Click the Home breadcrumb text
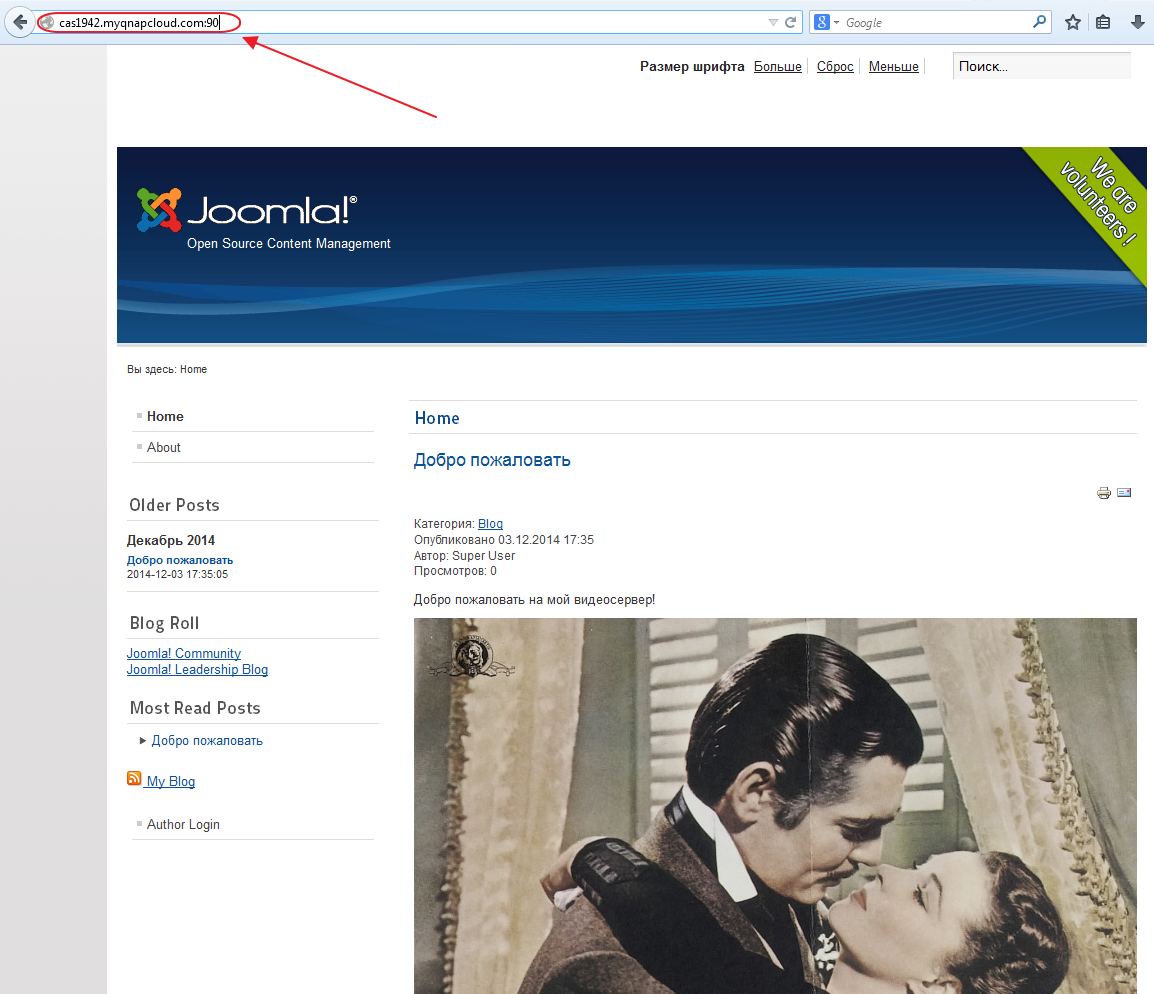 pos(194,369)
